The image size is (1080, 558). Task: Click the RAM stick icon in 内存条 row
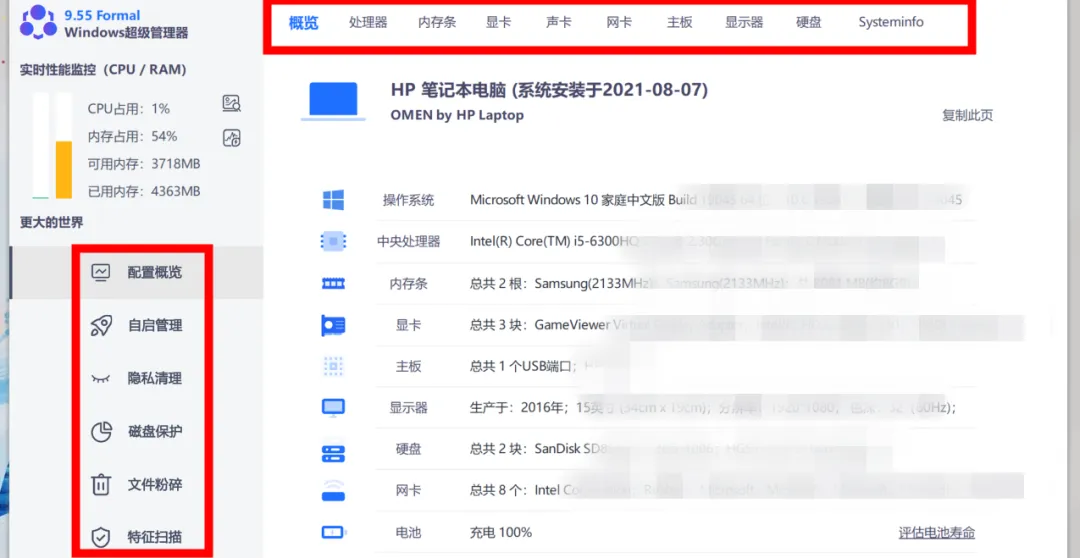tap(333, 283)
